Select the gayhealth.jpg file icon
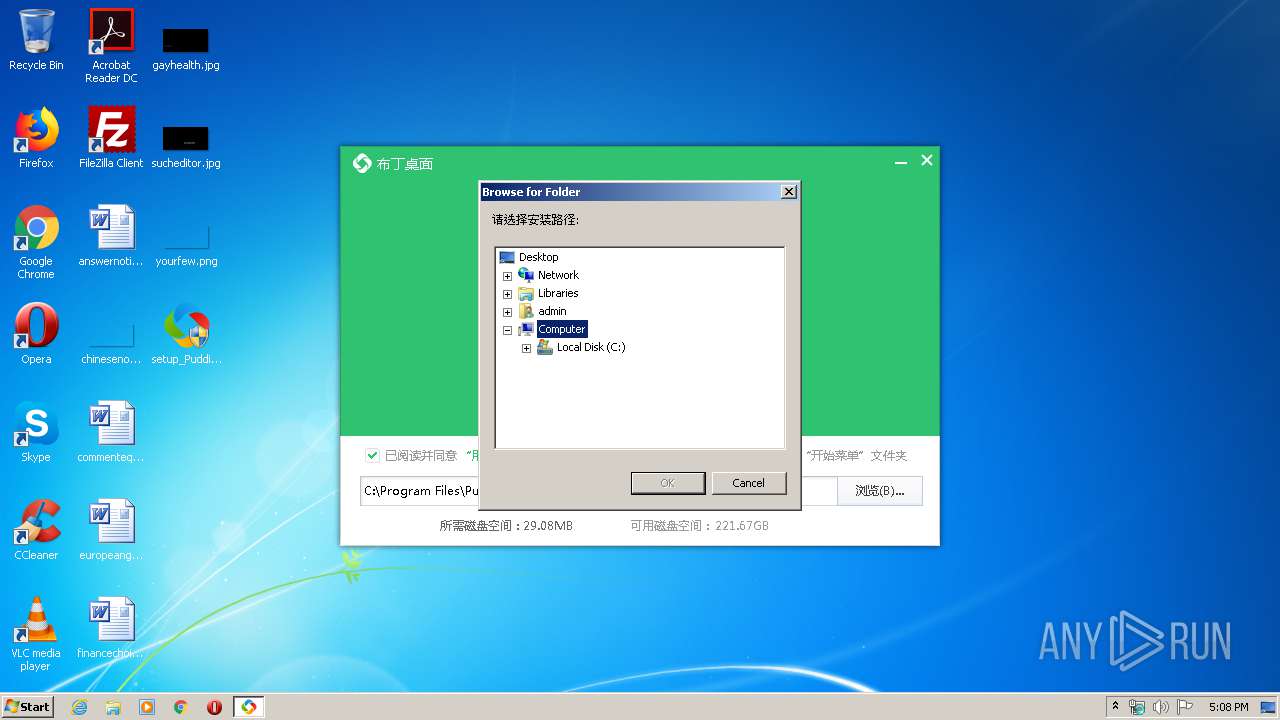 [x=186, y=48]
